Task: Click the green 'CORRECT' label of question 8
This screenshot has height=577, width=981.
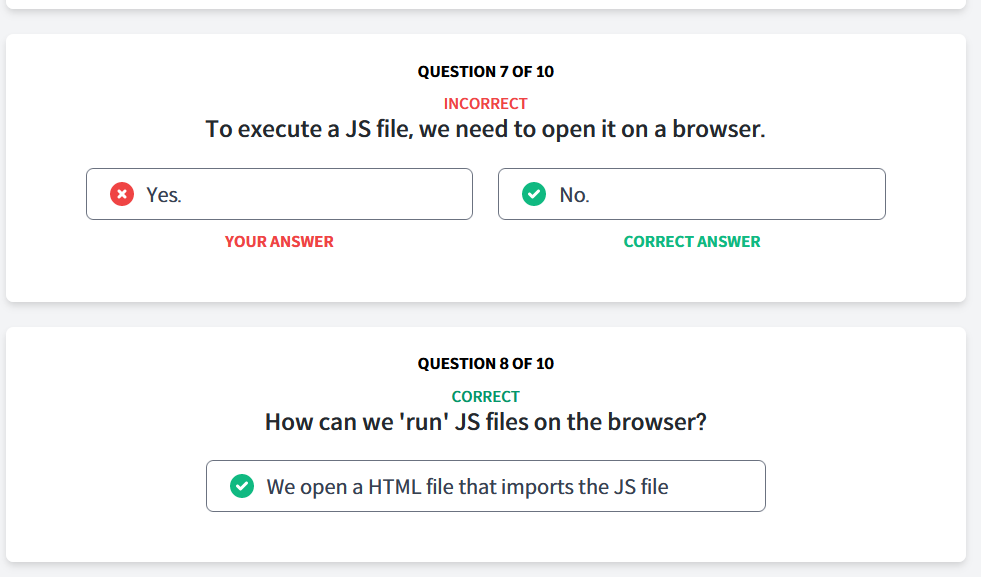Action: (x=485, y=397)
